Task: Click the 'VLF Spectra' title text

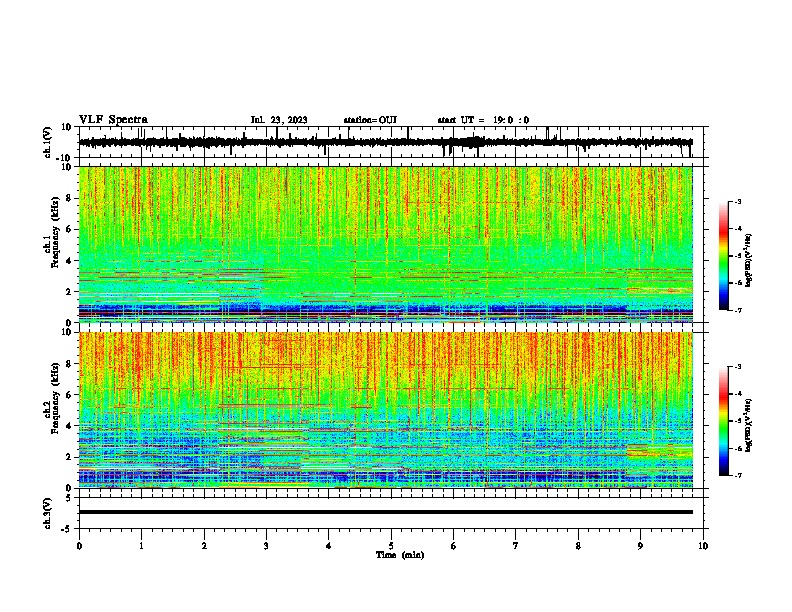Action: pyautogui.click(x=113, y=120)
